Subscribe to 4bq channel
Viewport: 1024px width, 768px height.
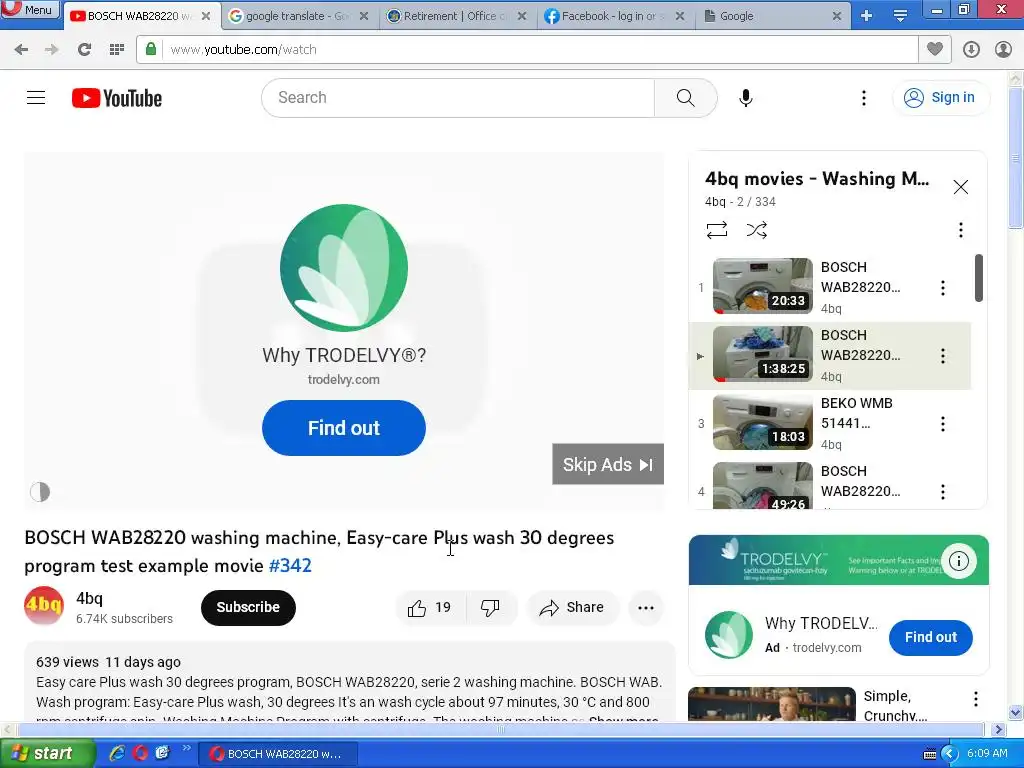coord(248,607)
